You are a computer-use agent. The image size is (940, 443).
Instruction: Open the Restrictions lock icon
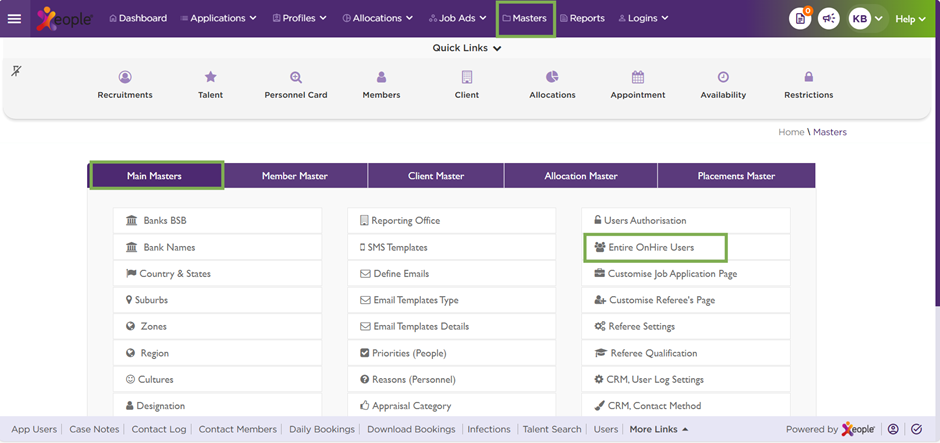point(809,77)
